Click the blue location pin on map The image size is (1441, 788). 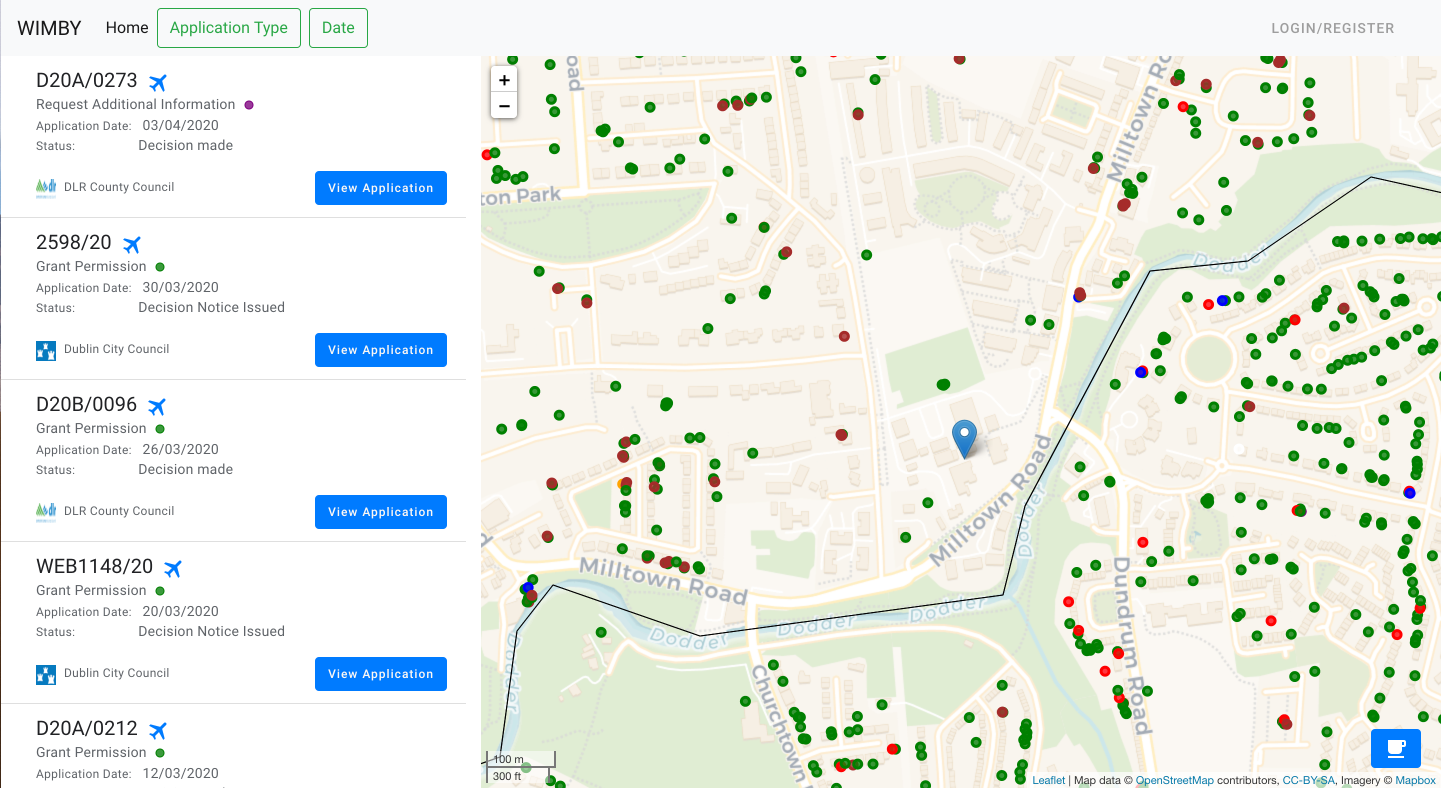click(964, 438)
